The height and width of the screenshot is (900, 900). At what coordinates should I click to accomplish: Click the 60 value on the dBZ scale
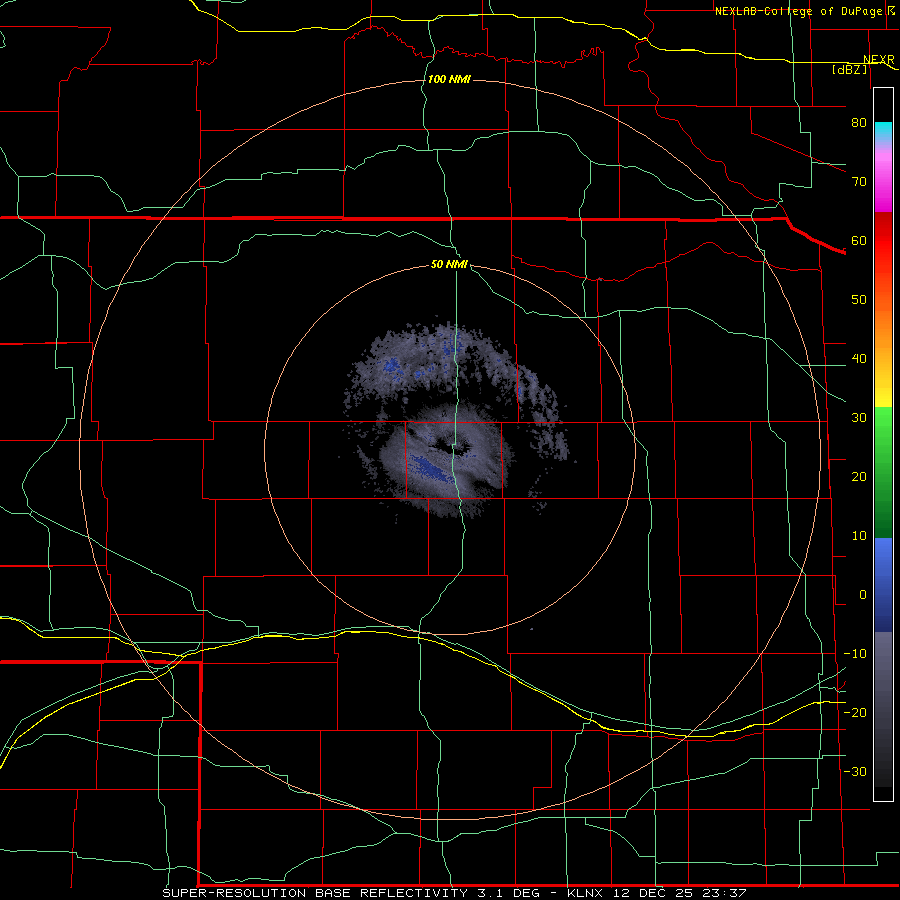pyautogui.click(x=859, y=240)
